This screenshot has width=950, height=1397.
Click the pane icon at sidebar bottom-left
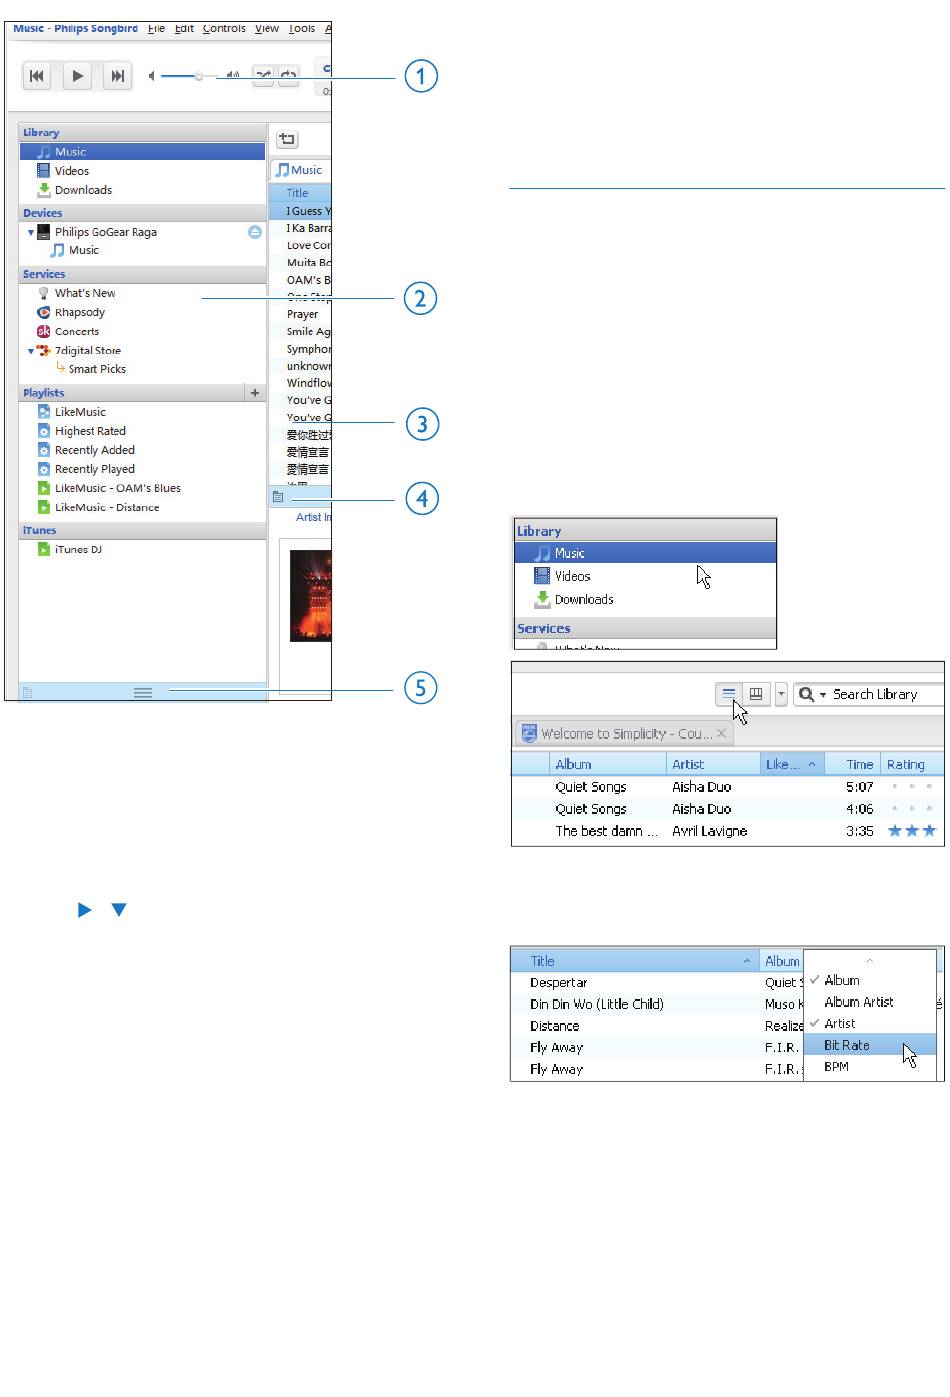click(28, 692)
